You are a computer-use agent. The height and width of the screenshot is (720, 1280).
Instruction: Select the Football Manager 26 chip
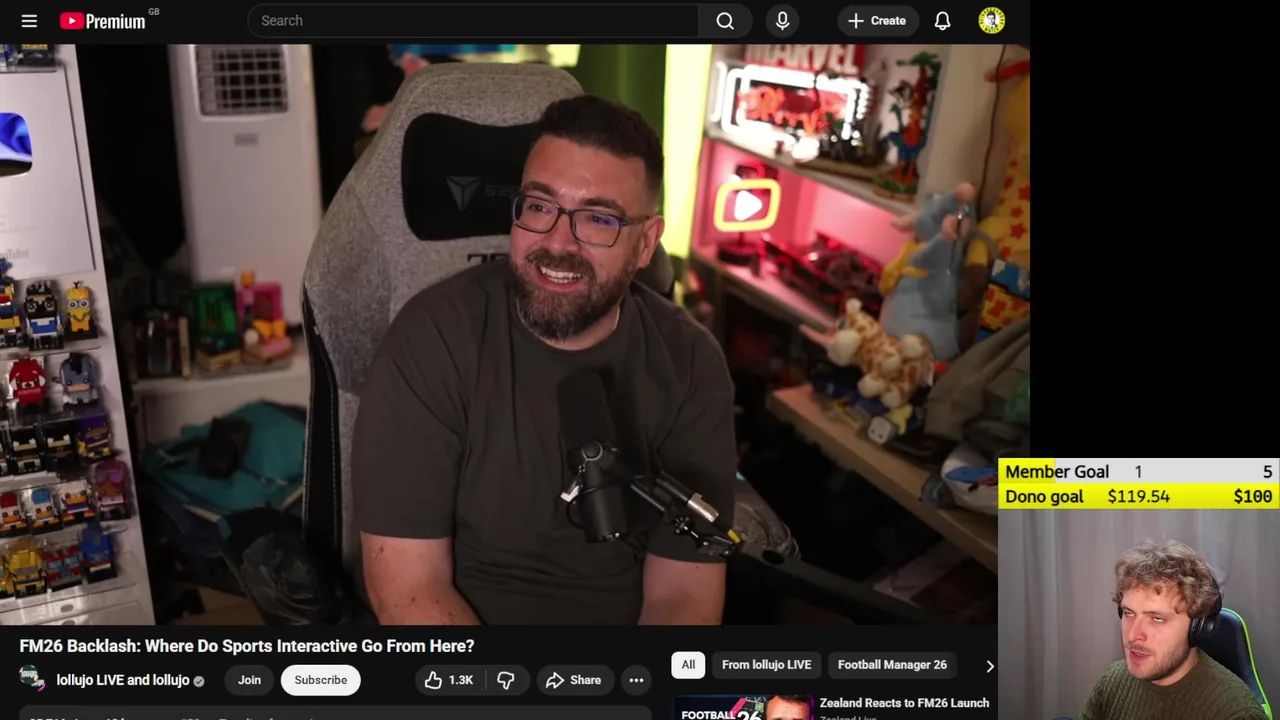click(892, 665)
